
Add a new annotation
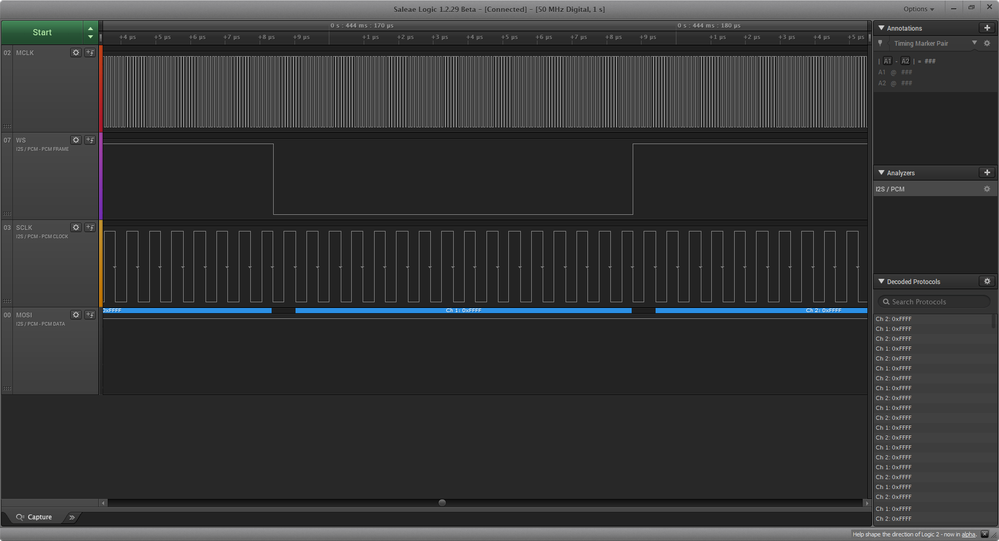(987, 28)
